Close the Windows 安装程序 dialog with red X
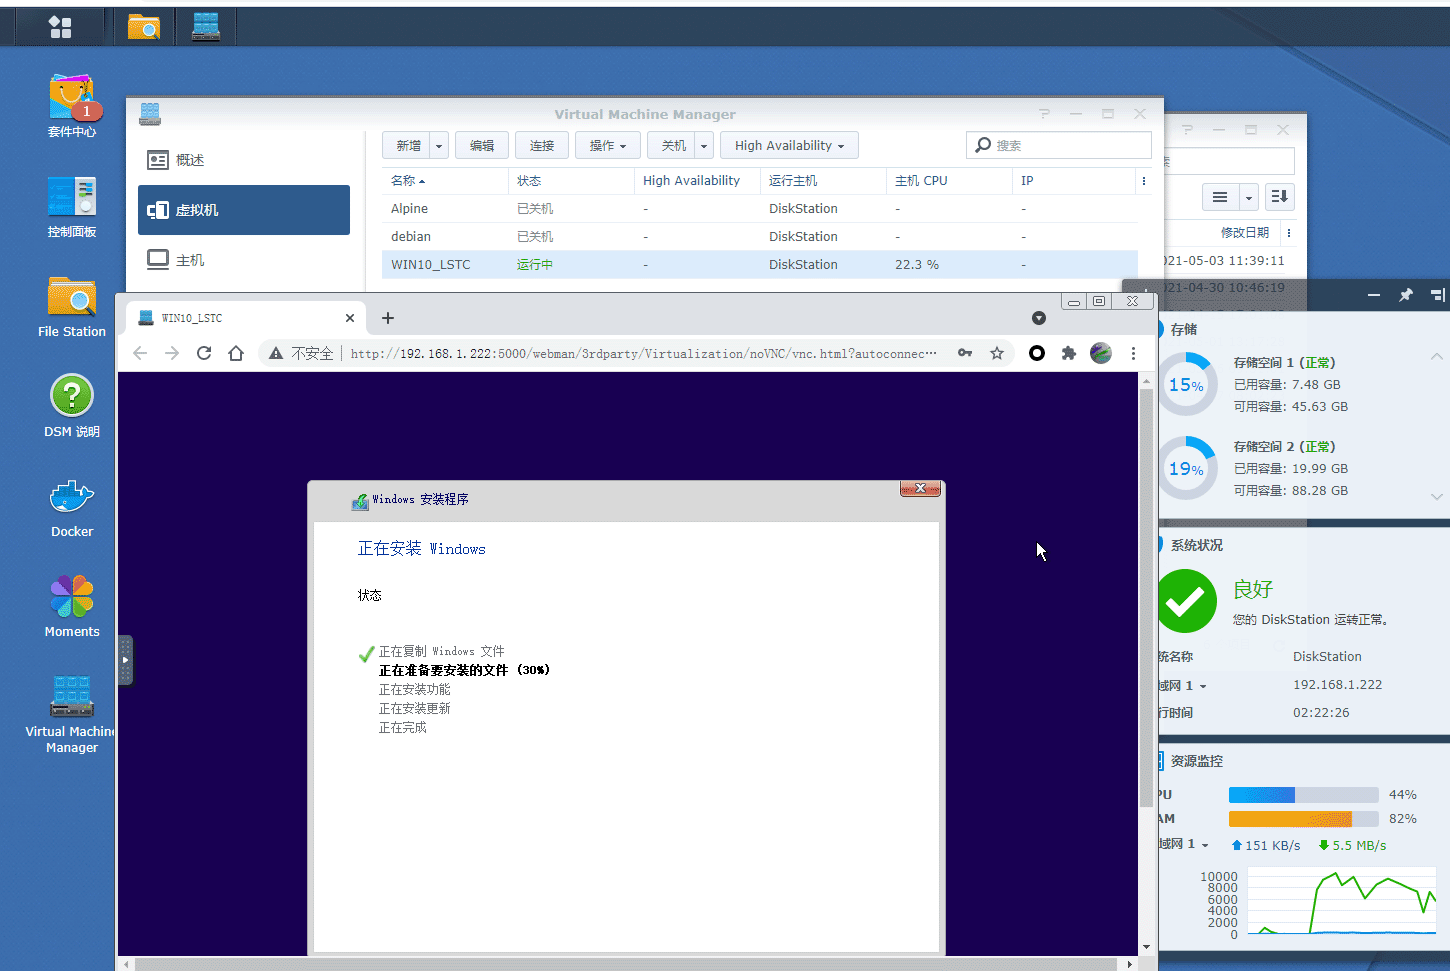 coord(920,489)
